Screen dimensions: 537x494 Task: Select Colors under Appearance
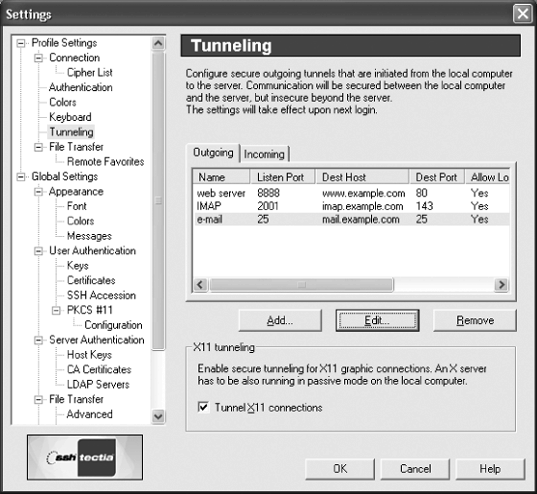click(80, 221)
